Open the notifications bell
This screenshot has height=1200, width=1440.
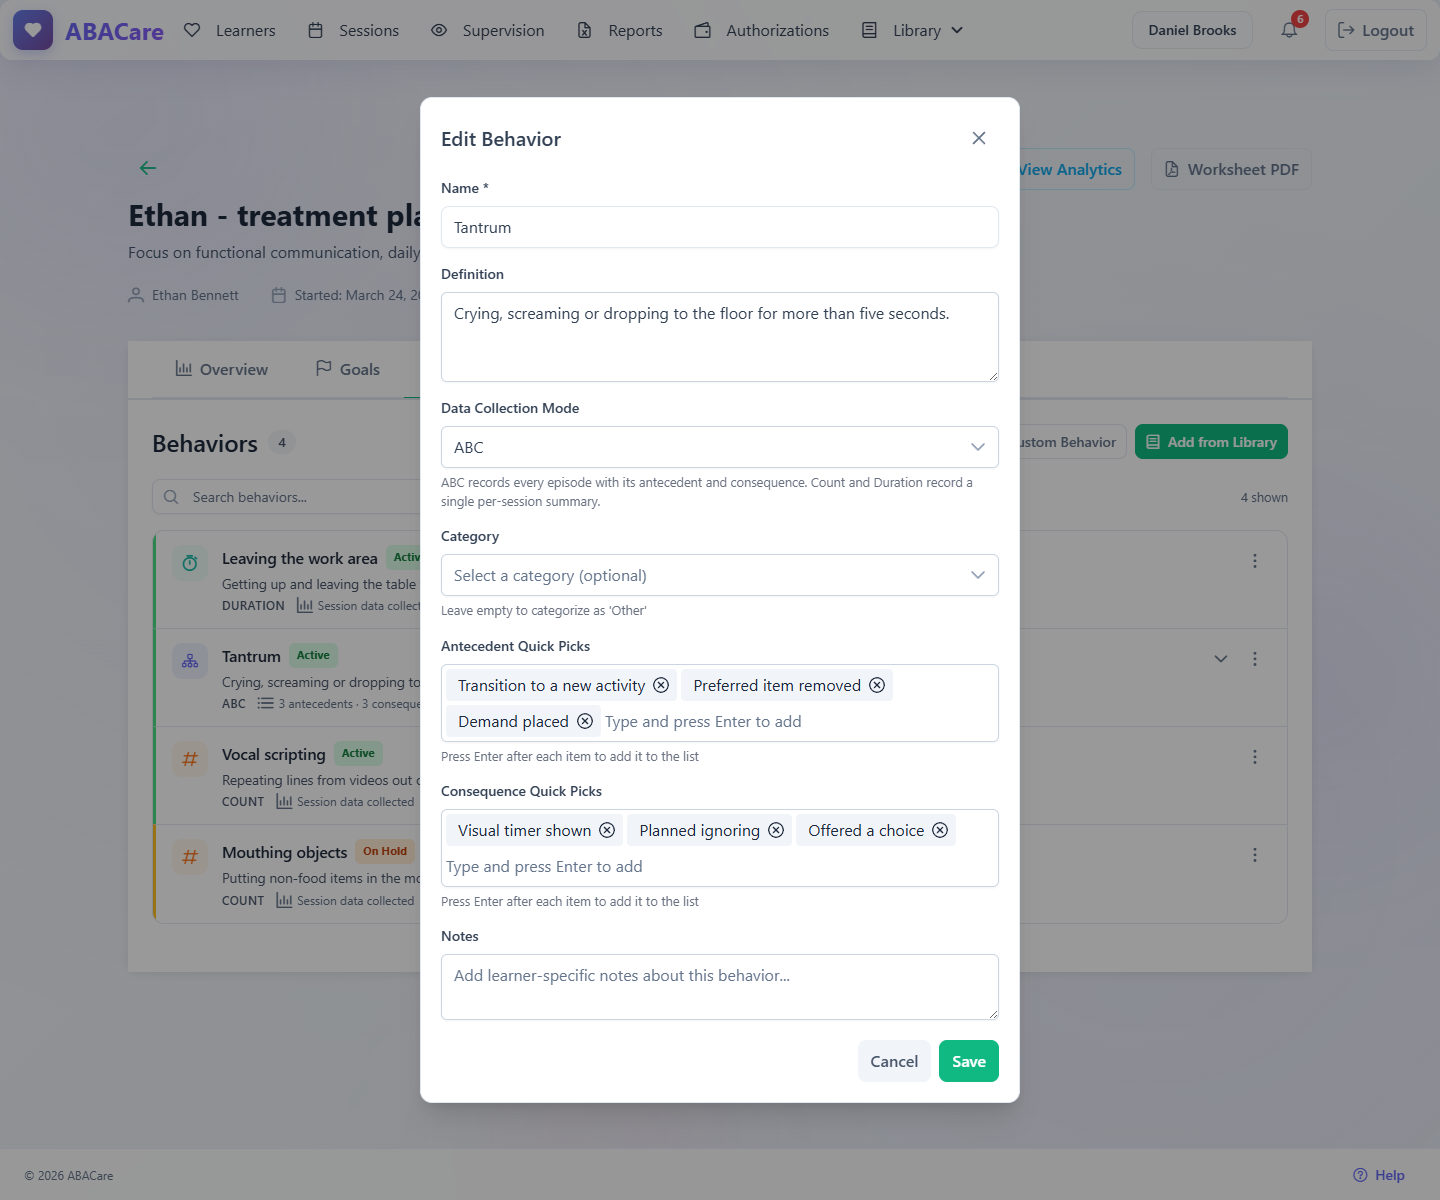click(1290, 30)
